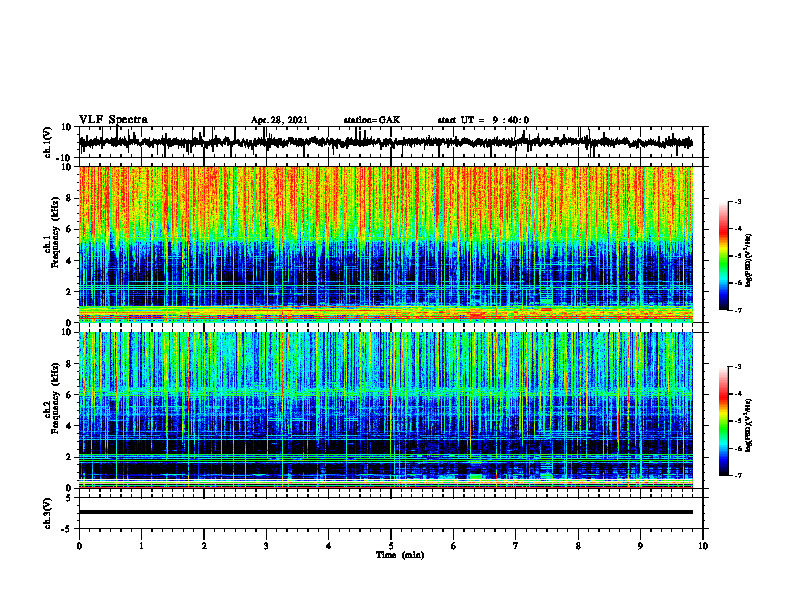Select the "start UT = 9 :40: 0" text

coord(483,120)
